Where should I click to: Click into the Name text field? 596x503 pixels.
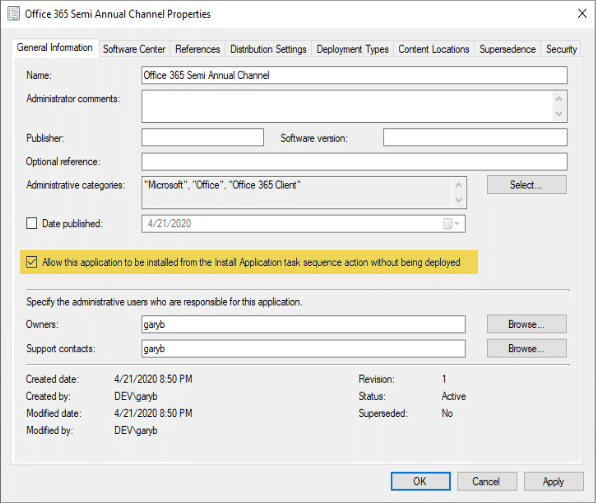click(355, 75)
